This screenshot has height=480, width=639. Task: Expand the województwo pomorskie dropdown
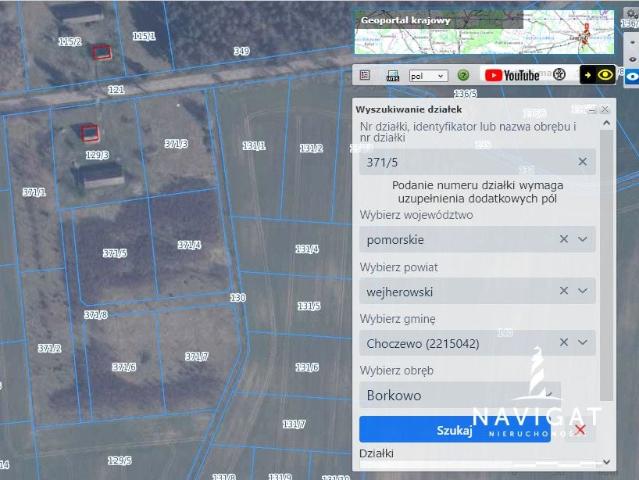pos(583,239)
